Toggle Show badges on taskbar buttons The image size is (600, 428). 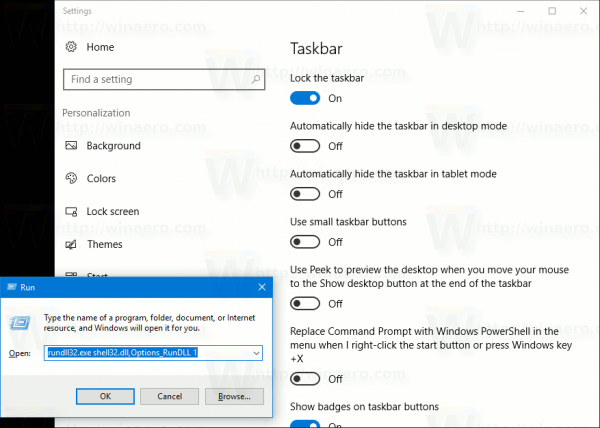(x=305, y=424)
